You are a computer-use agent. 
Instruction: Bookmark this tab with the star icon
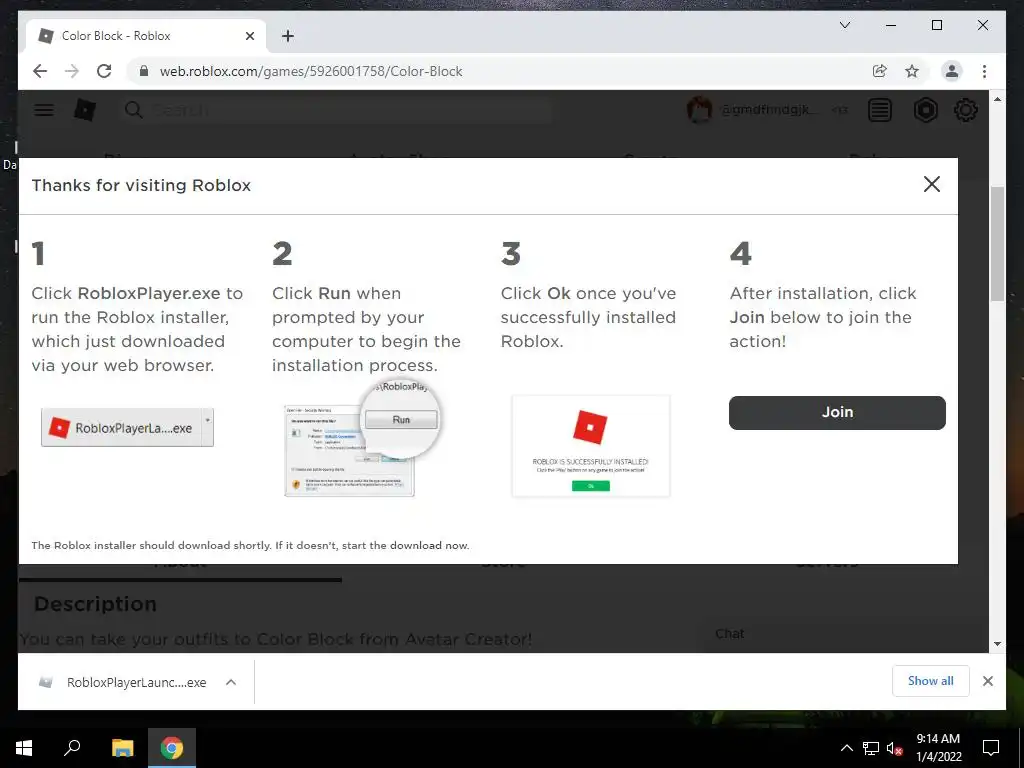coord(912,71)
